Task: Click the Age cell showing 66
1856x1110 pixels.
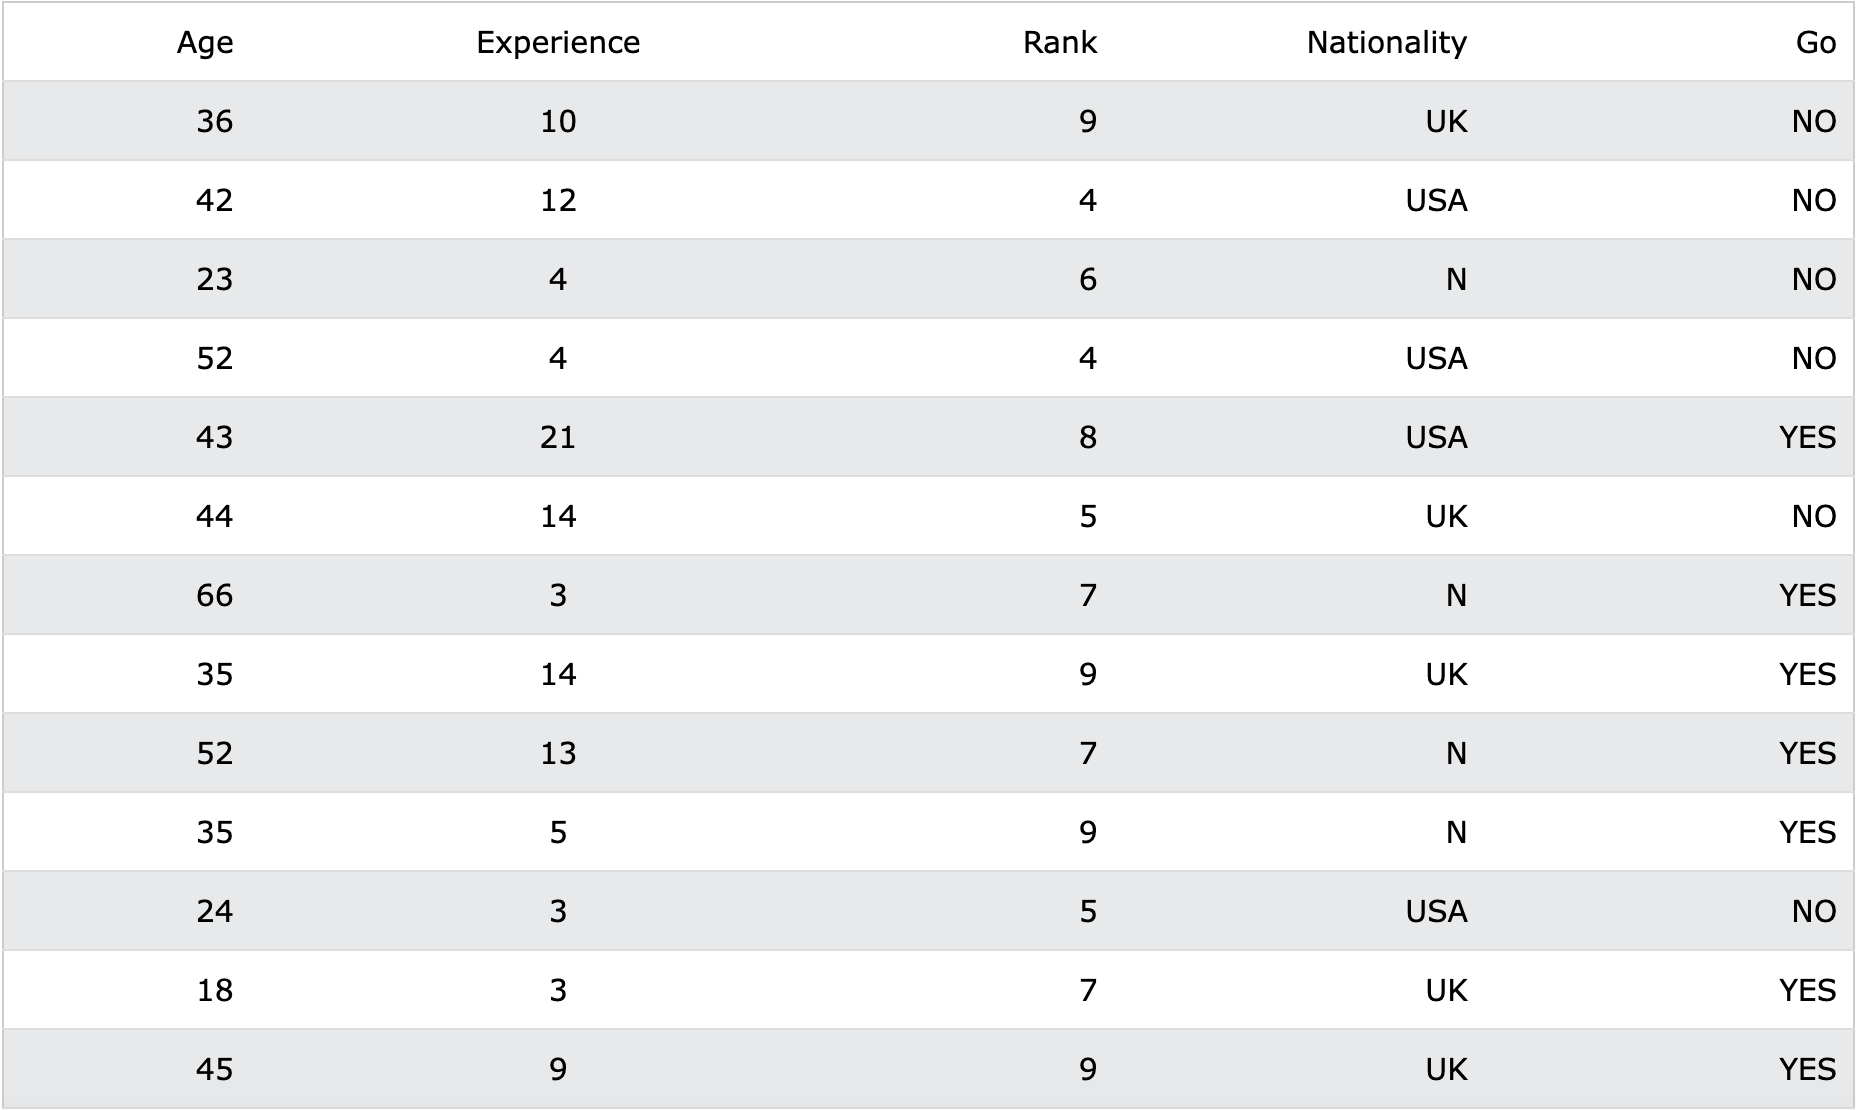Action: pyautogui.click(x=214, y=595)
